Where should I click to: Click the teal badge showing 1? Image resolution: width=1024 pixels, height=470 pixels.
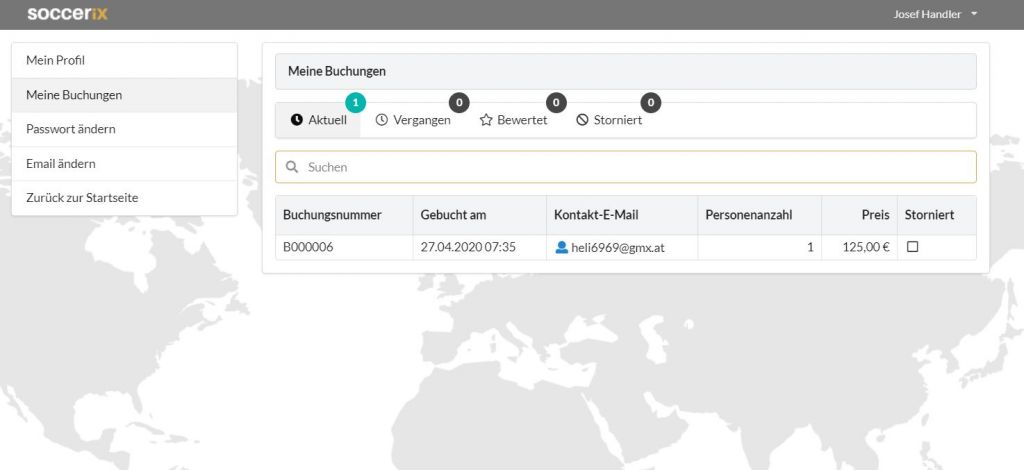coord(355,102)
